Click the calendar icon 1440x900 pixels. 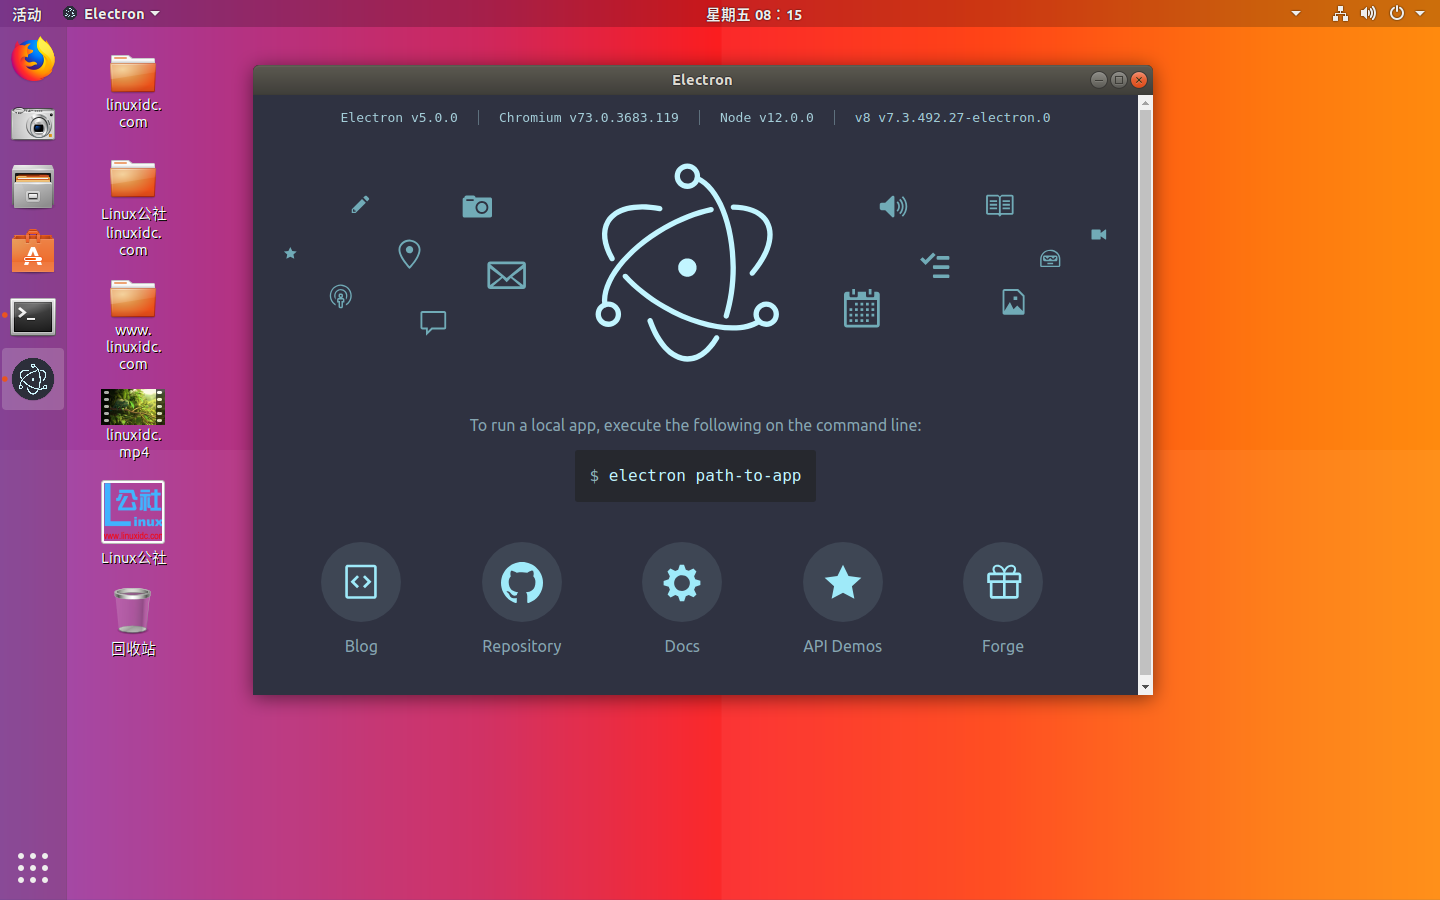pyautogui.click(x=861, y=308)
